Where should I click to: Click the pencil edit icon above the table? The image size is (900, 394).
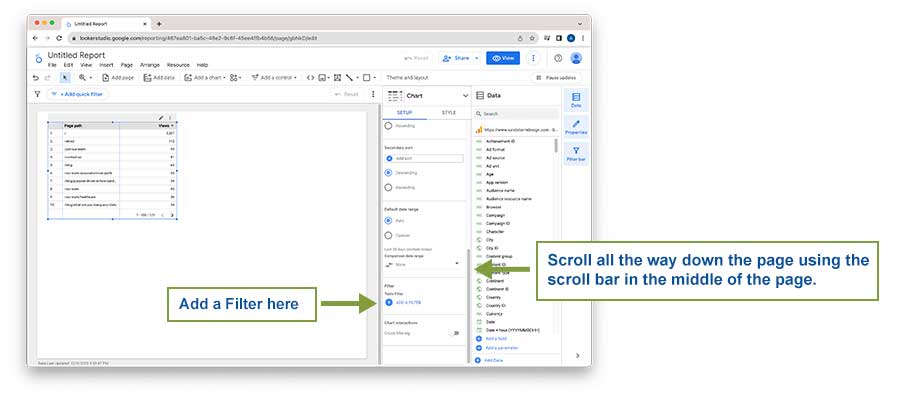[x=161, y=118]
